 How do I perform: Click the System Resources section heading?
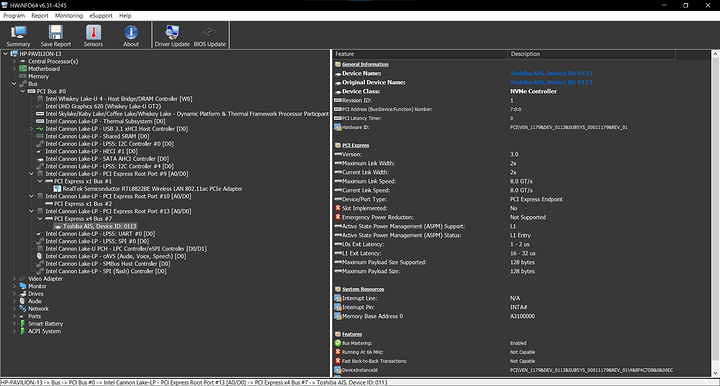(x=363, y=289)
